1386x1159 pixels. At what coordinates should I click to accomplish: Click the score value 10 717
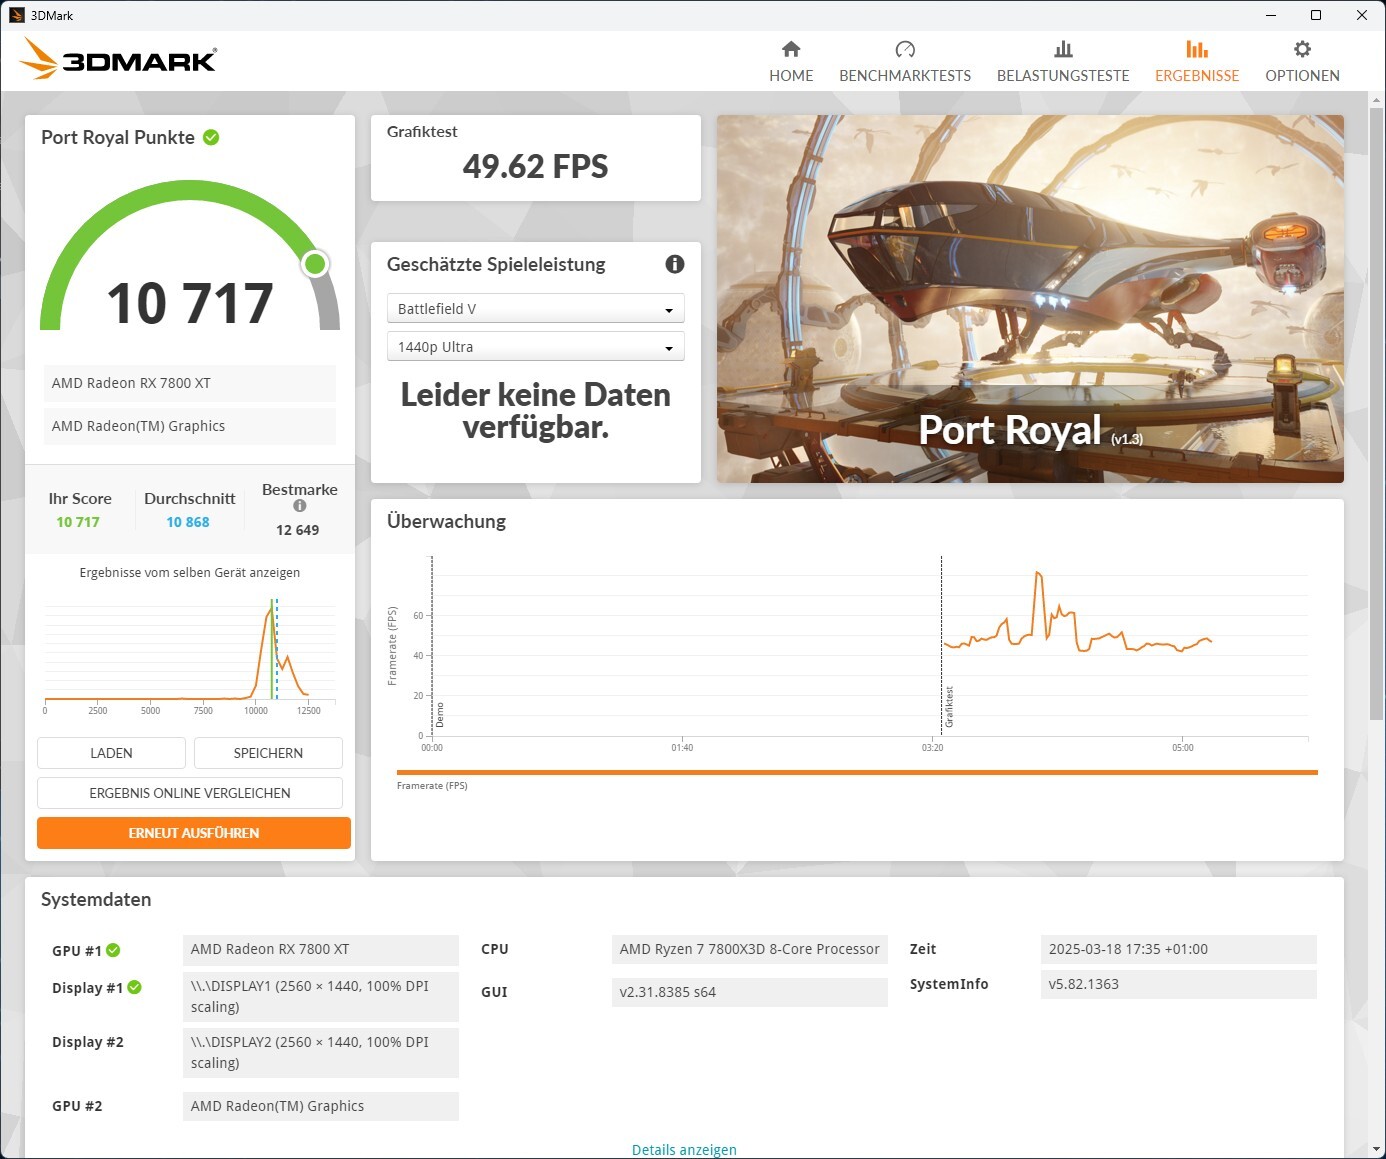(190, 304)
